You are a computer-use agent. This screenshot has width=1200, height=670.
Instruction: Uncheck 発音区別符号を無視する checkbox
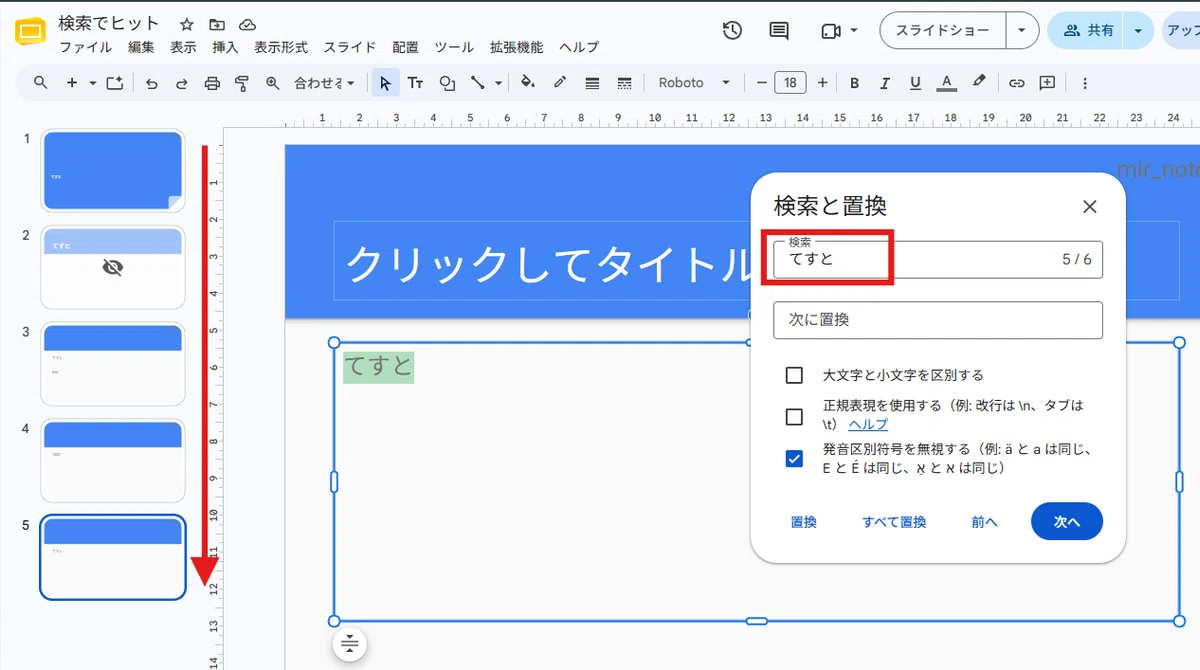pos(794,459)
